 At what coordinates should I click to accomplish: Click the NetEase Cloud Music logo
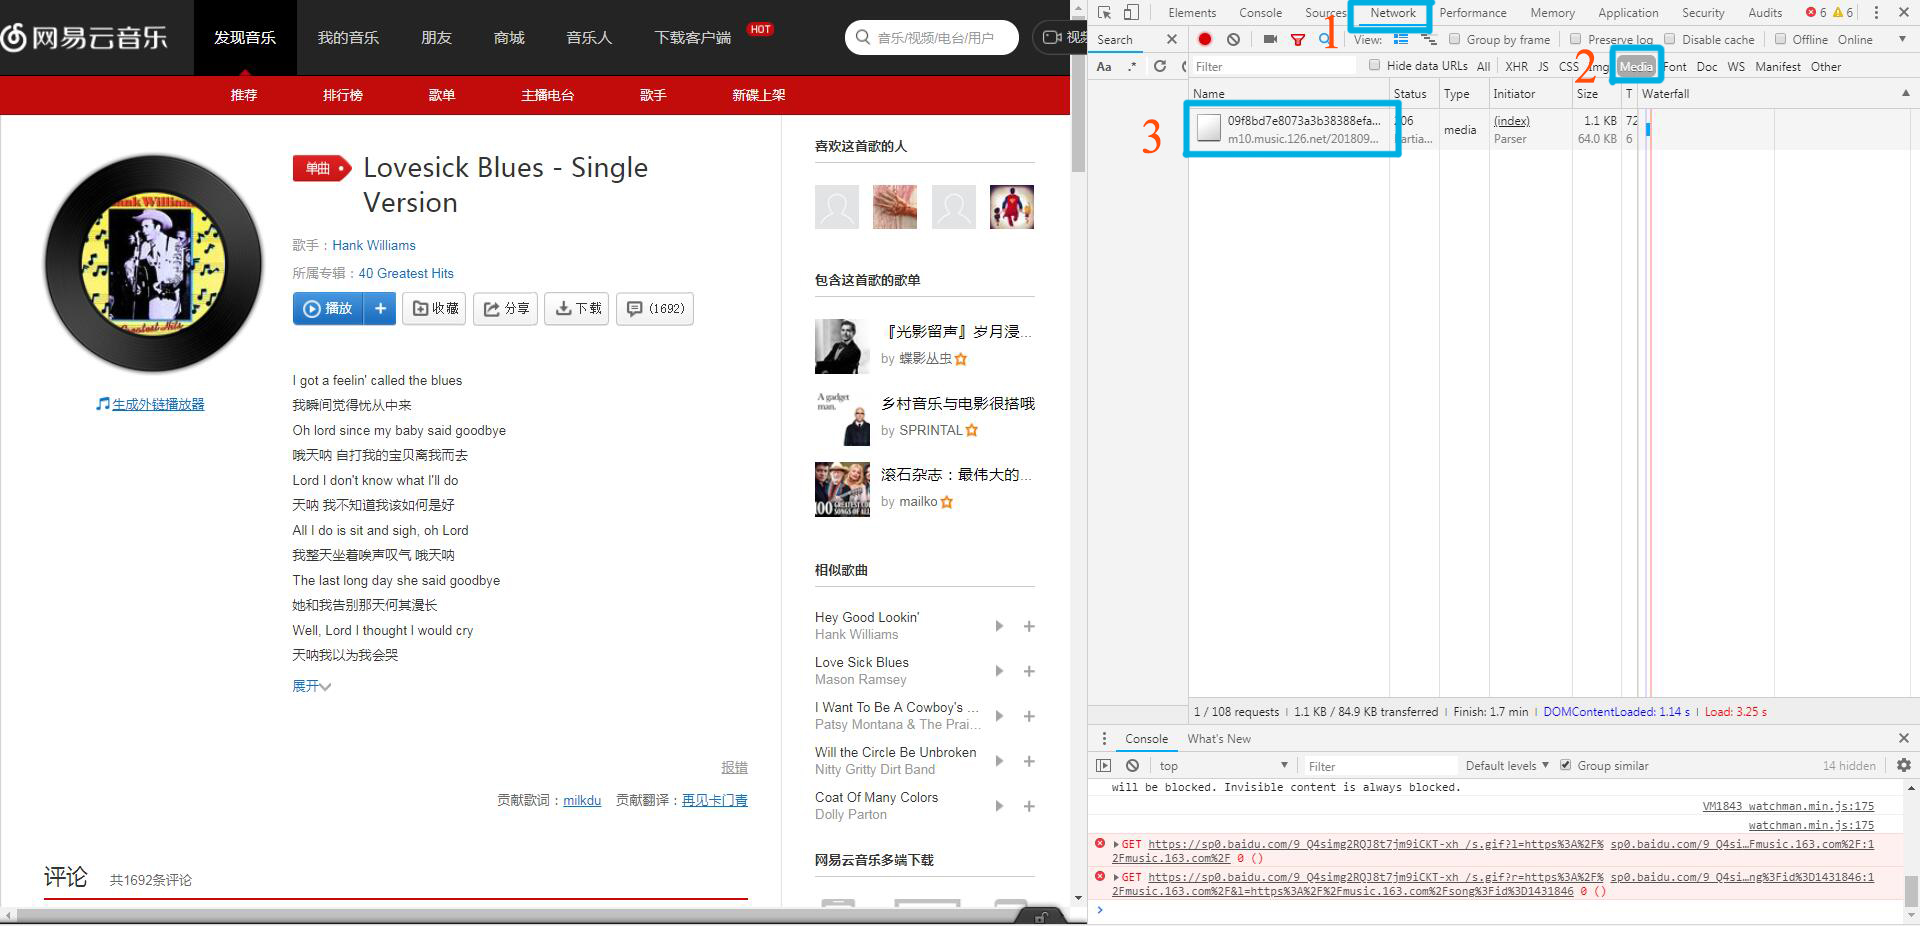[85, 38]
